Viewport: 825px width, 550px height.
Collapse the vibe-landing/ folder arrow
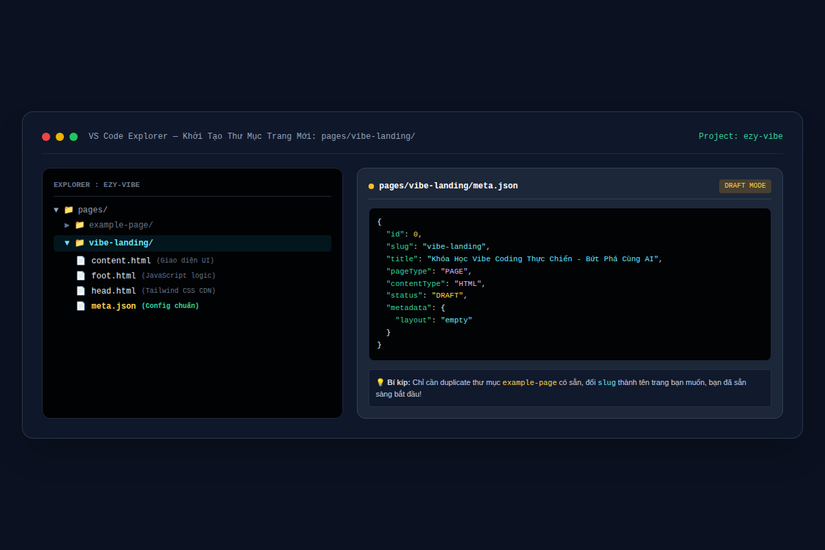(x=67, y=243)
